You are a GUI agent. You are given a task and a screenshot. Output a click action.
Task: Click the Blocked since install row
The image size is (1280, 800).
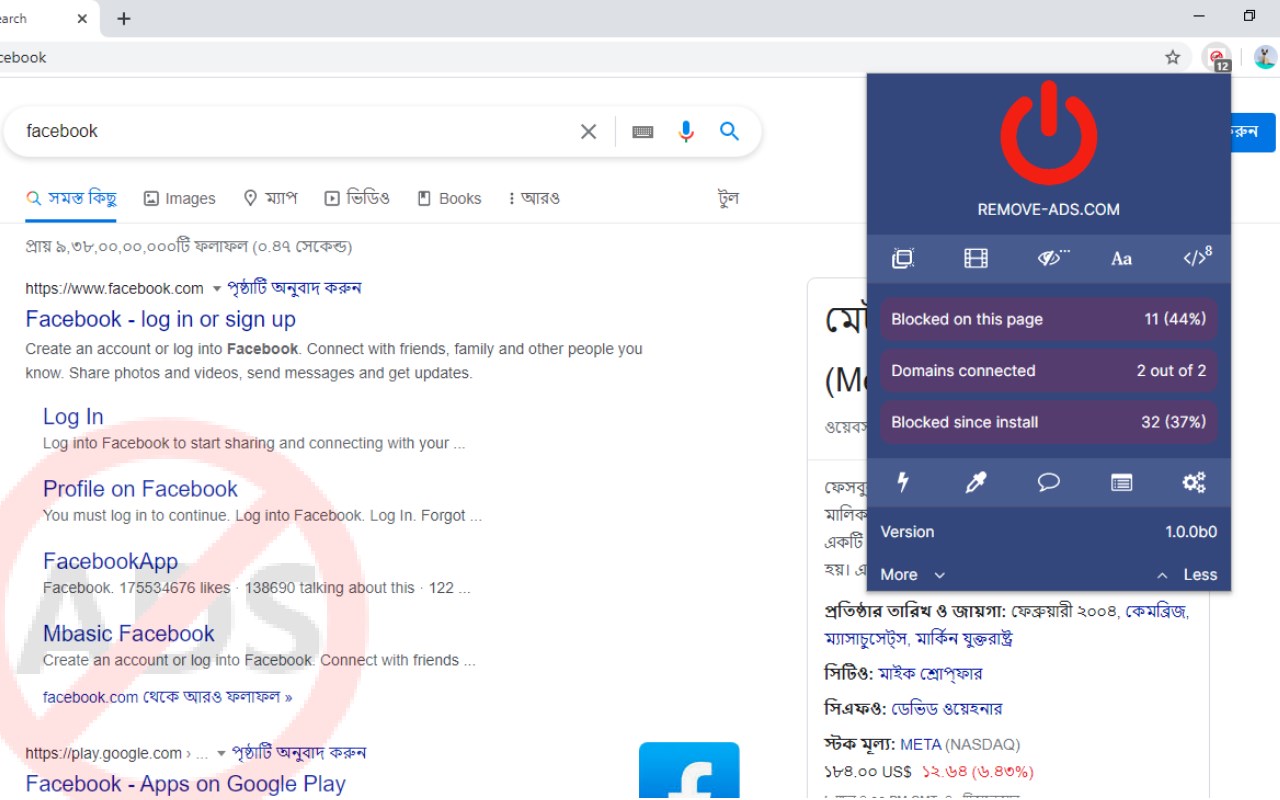[1049, 422]
